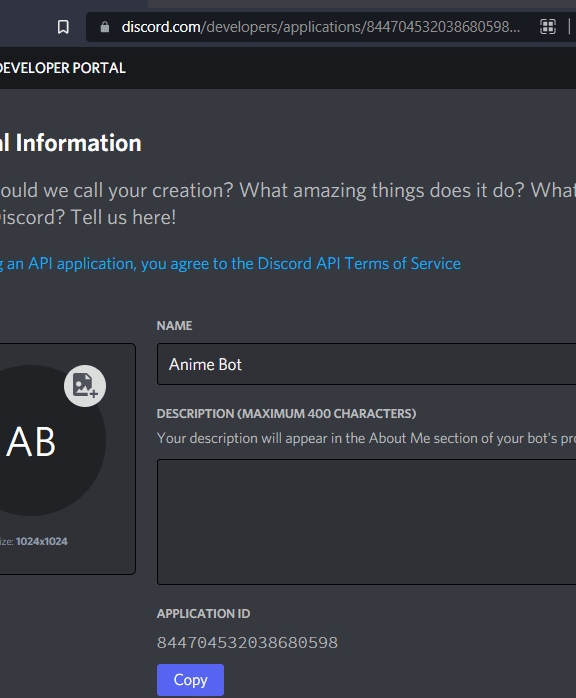Click the bookmark icon in browser toolbar
The height and width of the screenshot is (698, 576).
[63, 27]
